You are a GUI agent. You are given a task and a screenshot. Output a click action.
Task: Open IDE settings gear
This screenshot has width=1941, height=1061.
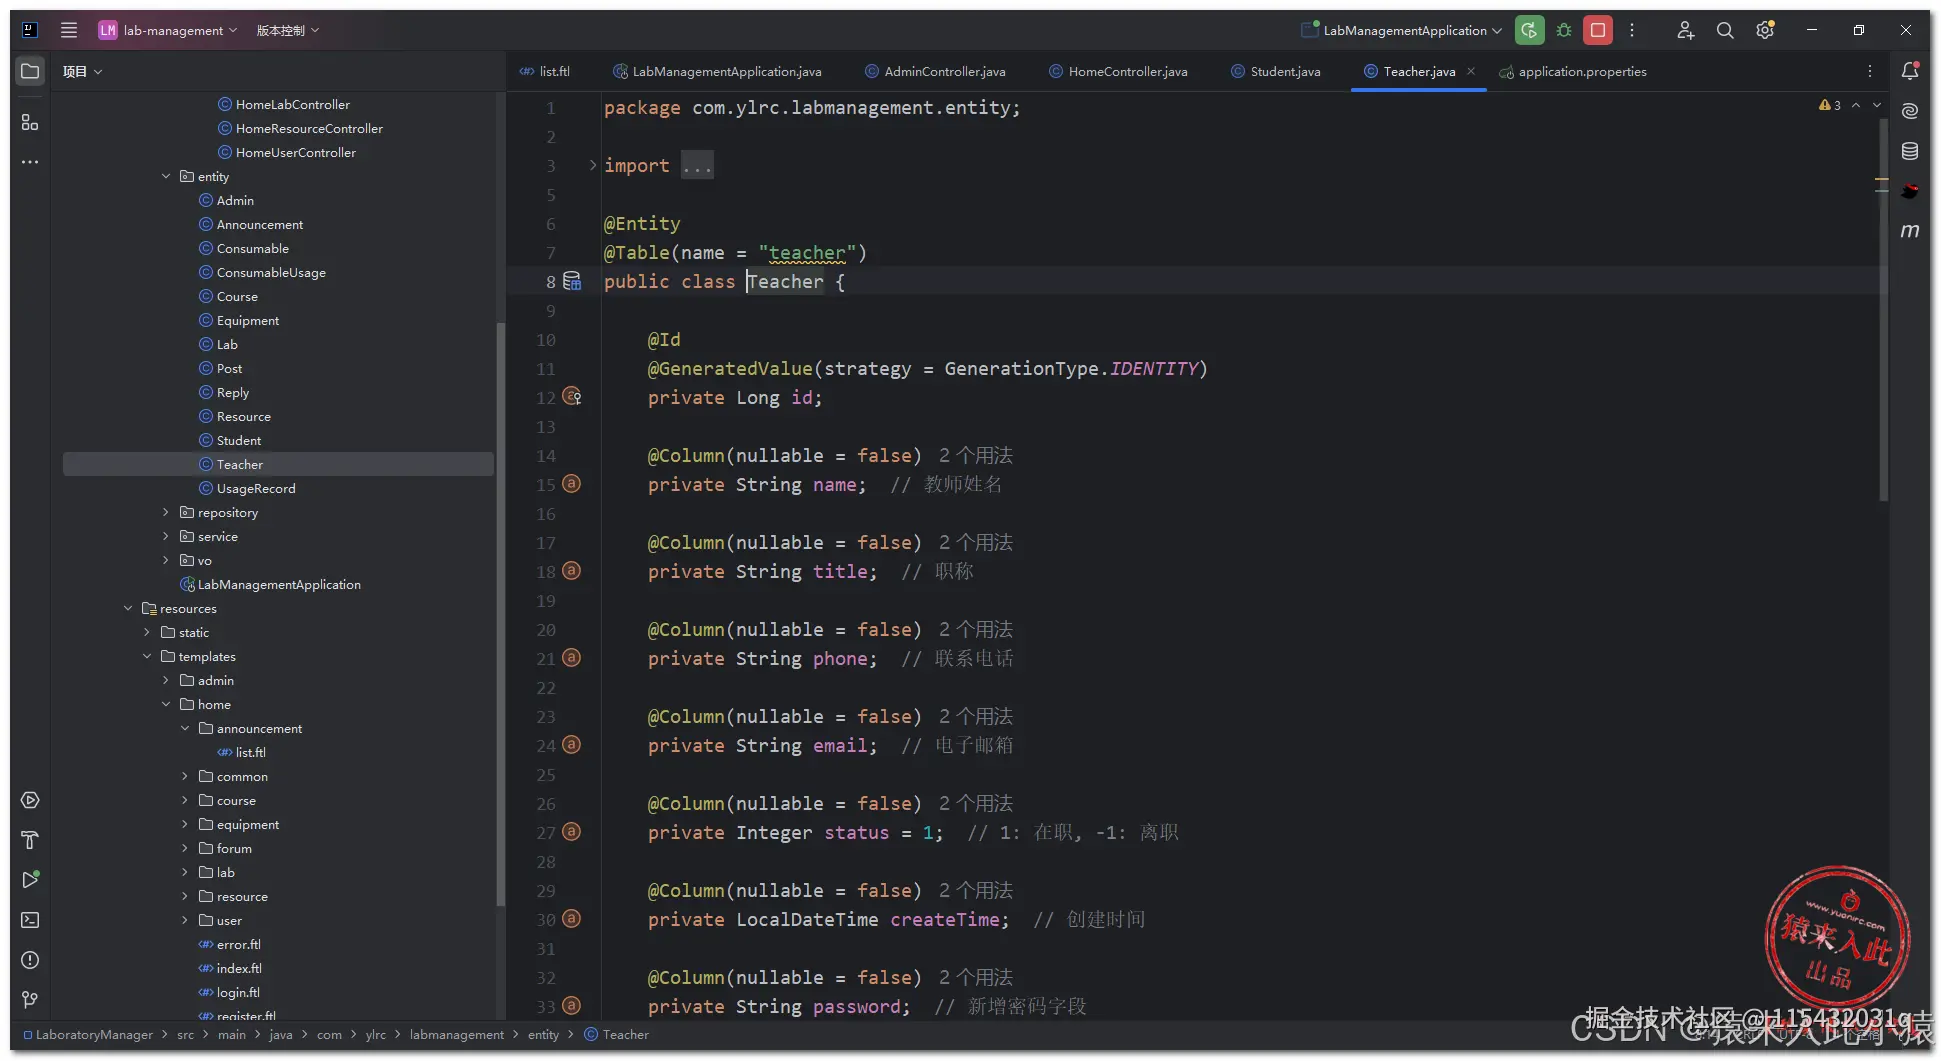click(1765, 30)
